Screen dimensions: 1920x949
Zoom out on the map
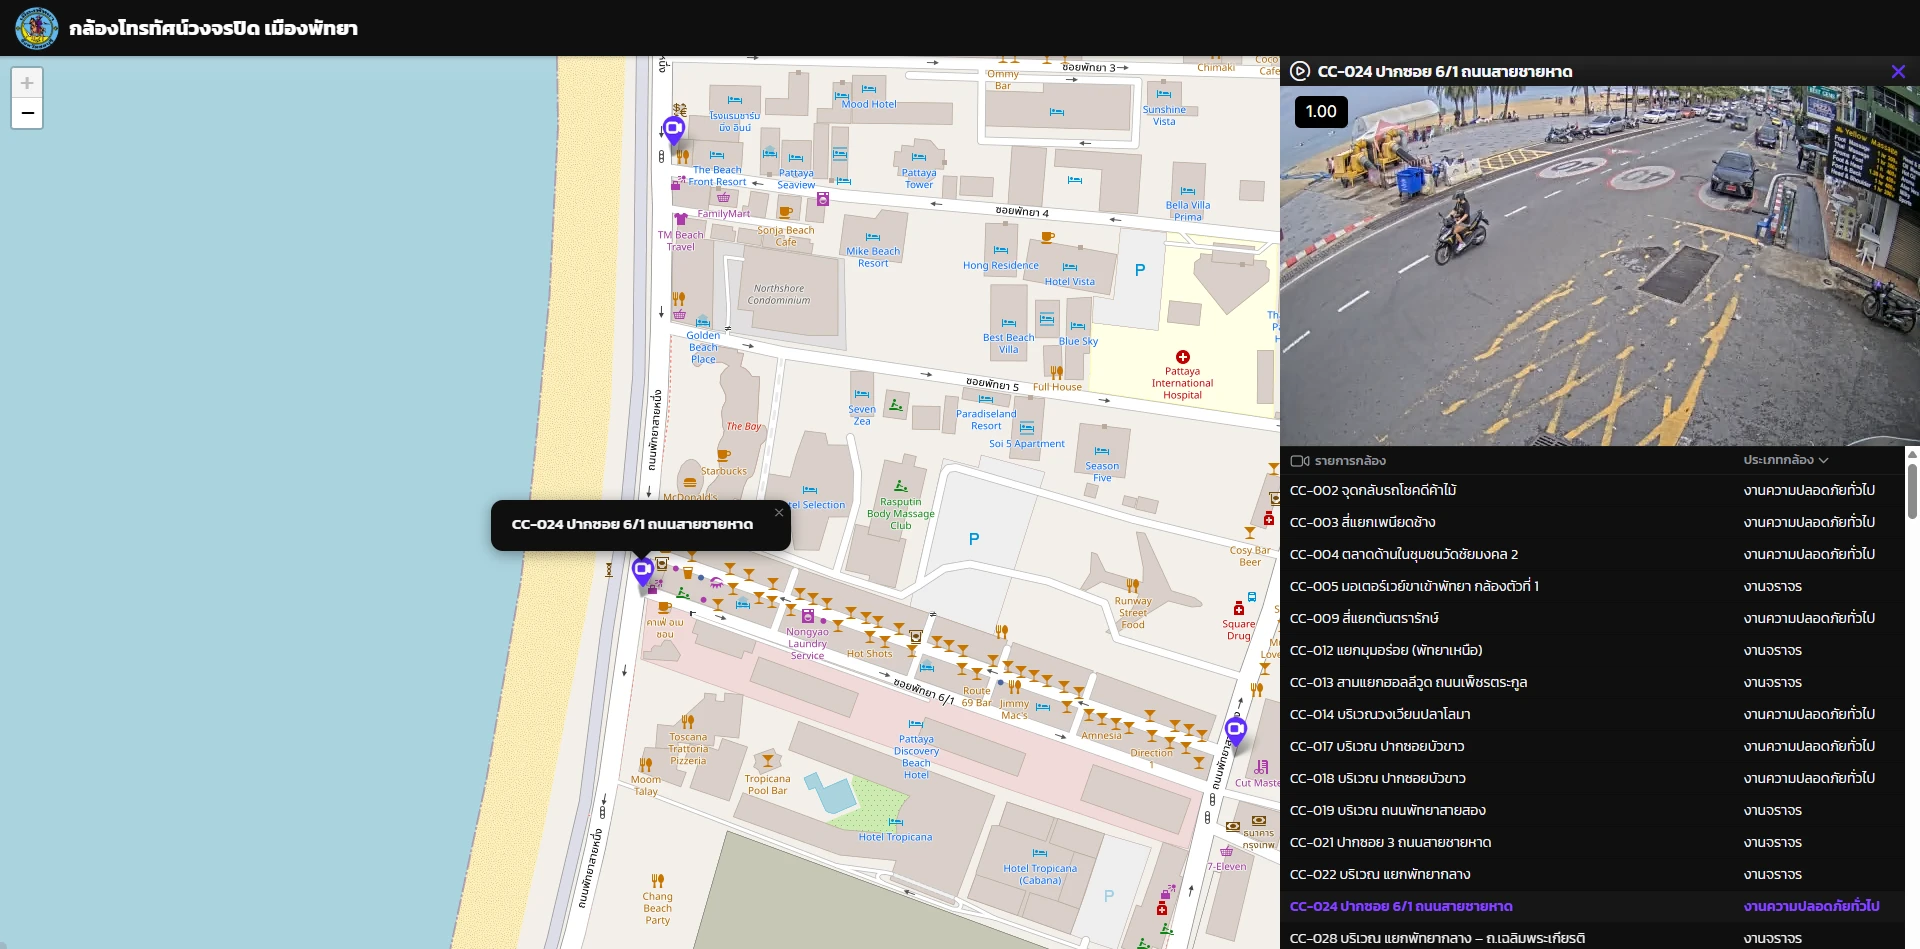tap(27, 113)
